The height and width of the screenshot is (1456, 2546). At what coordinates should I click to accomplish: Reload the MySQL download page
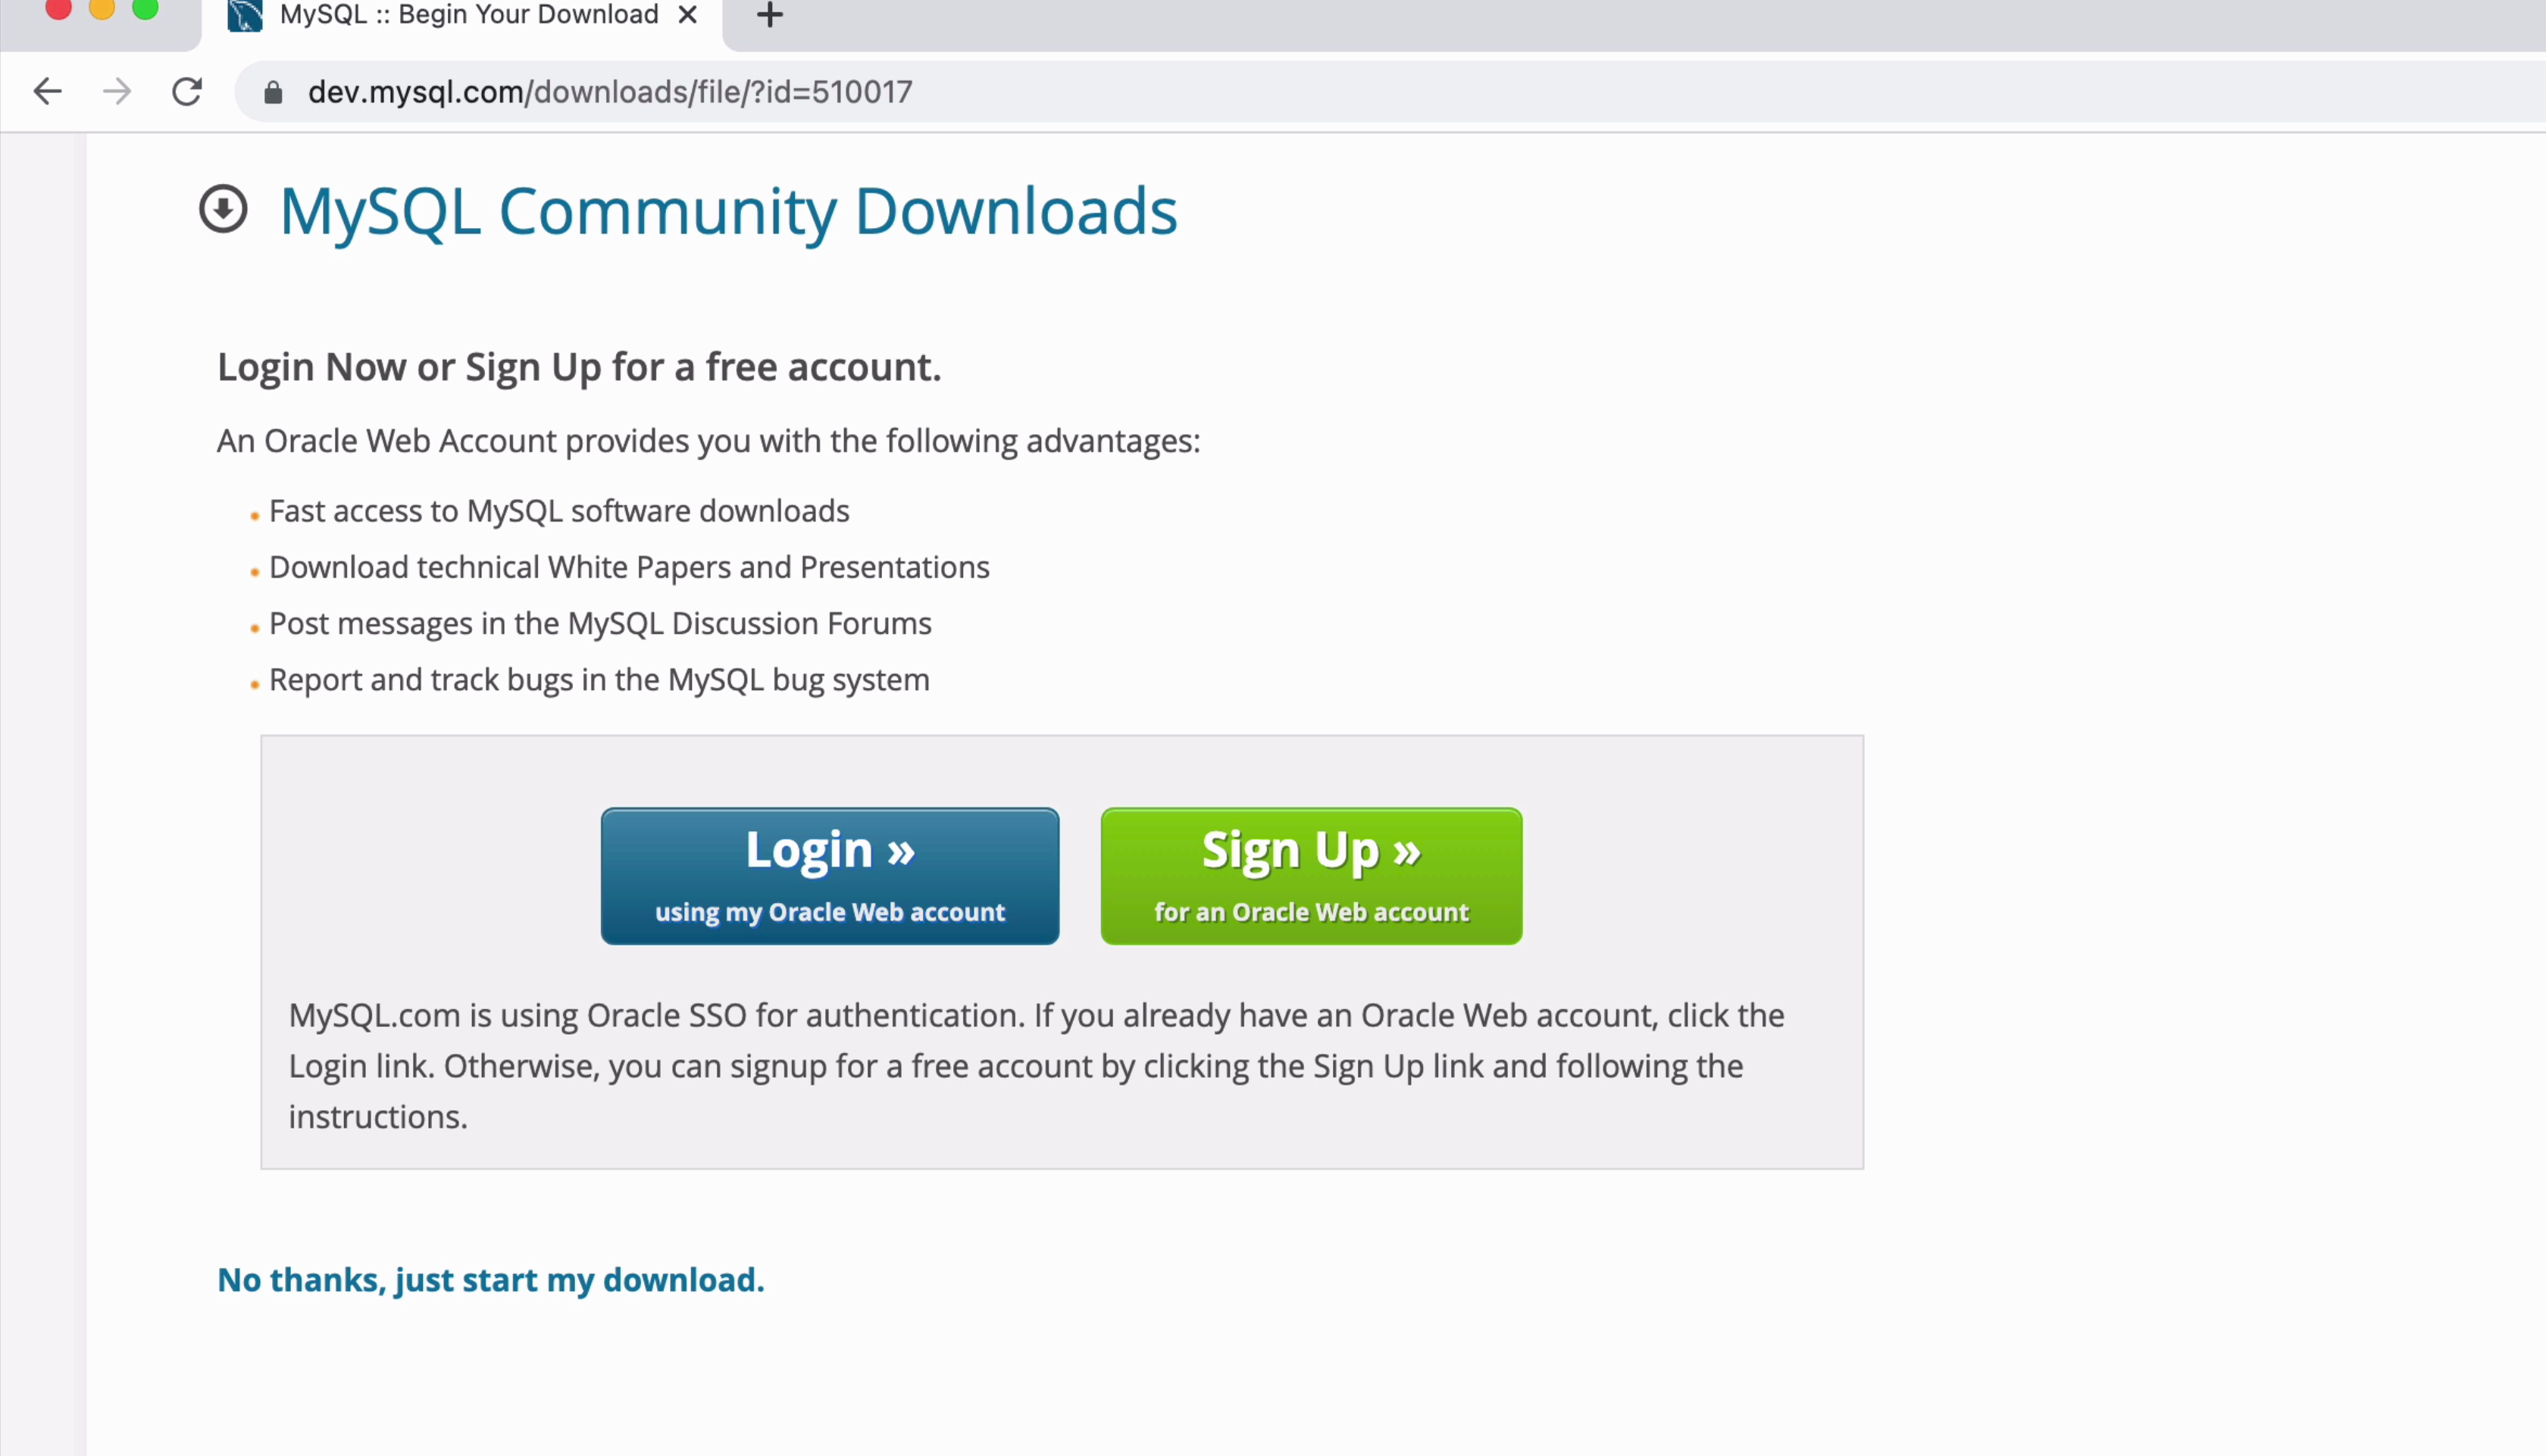[187, 92]
